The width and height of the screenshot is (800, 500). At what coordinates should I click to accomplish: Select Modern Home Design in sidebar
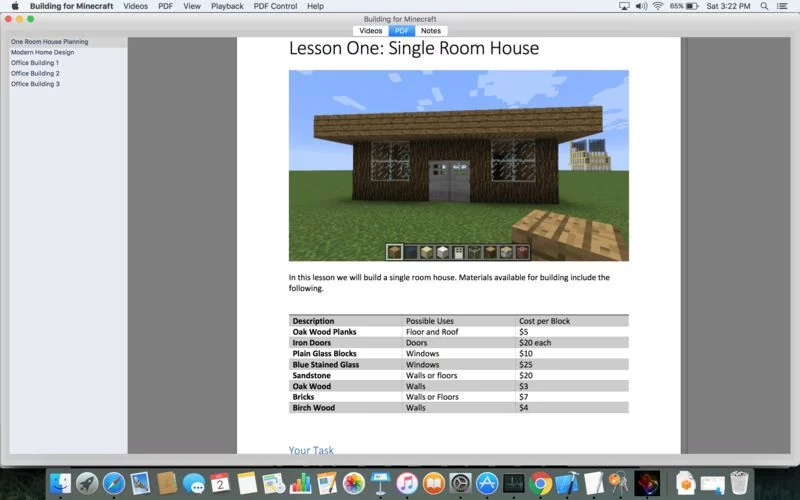(x=68, y=52)
